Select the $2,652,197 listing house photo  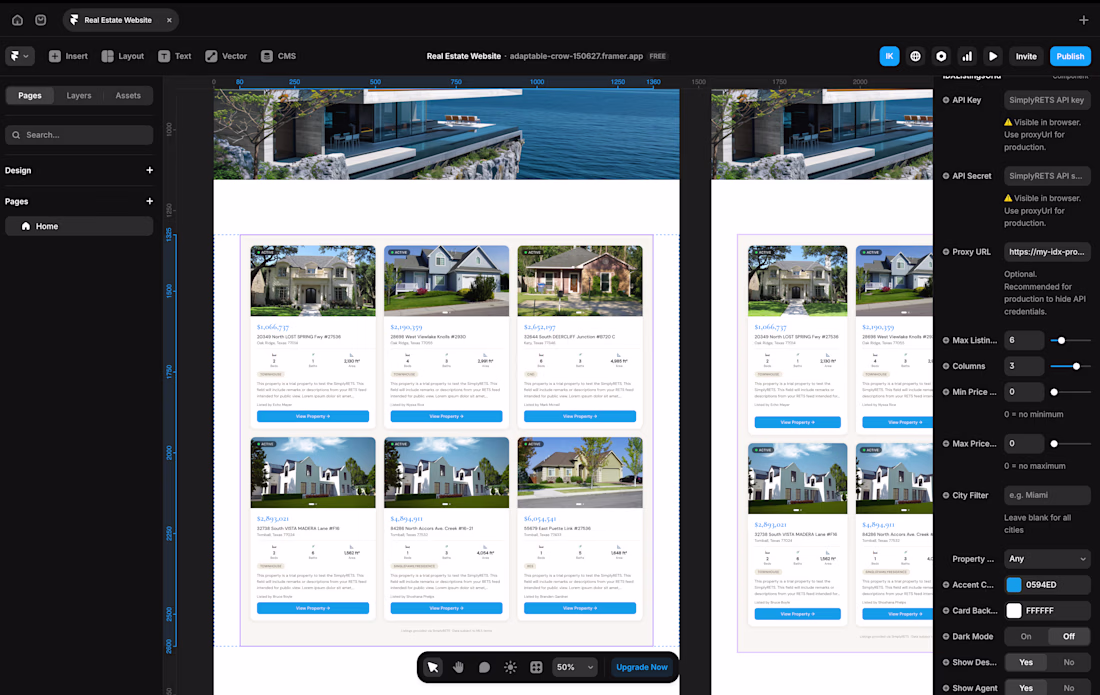click(579, 281)
